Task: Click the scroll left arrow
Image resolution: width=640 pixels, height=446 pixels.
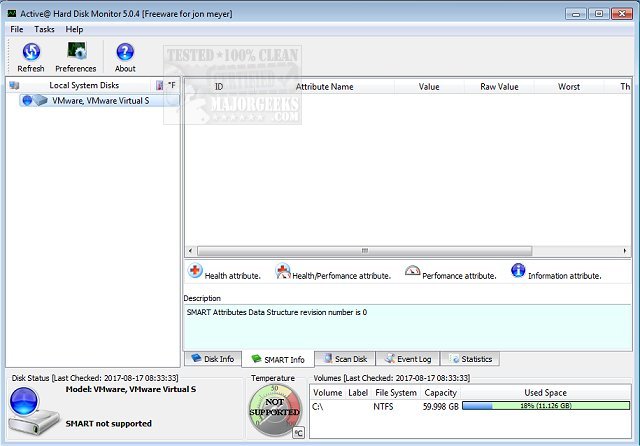Action: pyautogui.click(x=190, y=251)
